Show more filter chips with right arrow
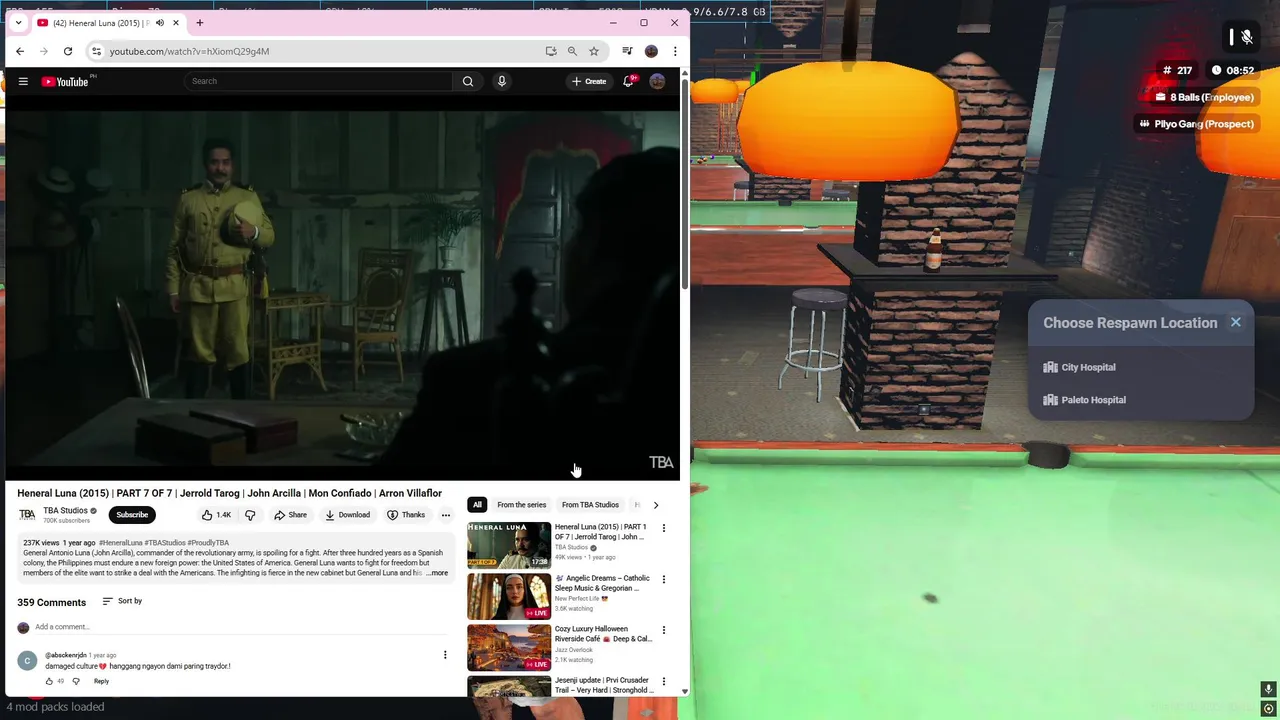Screen dimensions: 1280x720 point(656,505)
